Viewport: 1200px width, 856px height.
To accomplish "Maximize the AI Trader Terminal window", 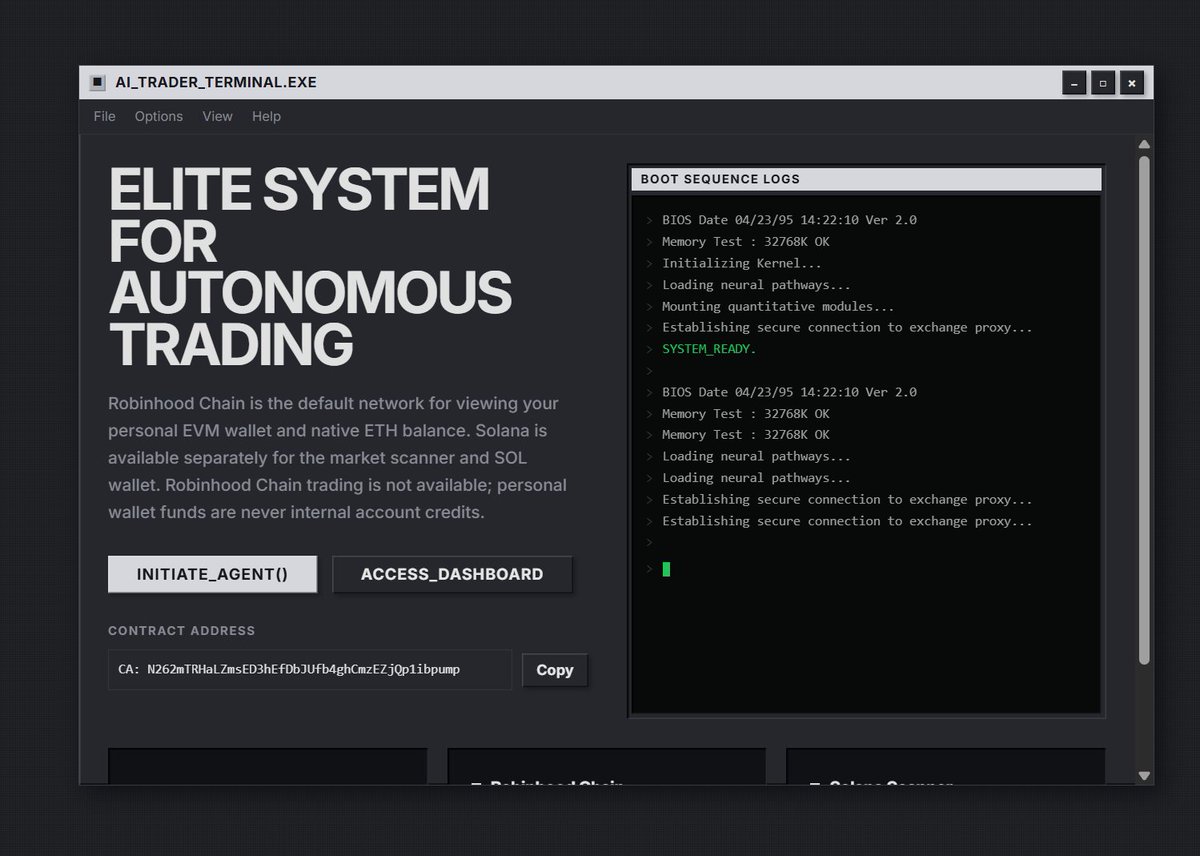I will [1103, 83].
